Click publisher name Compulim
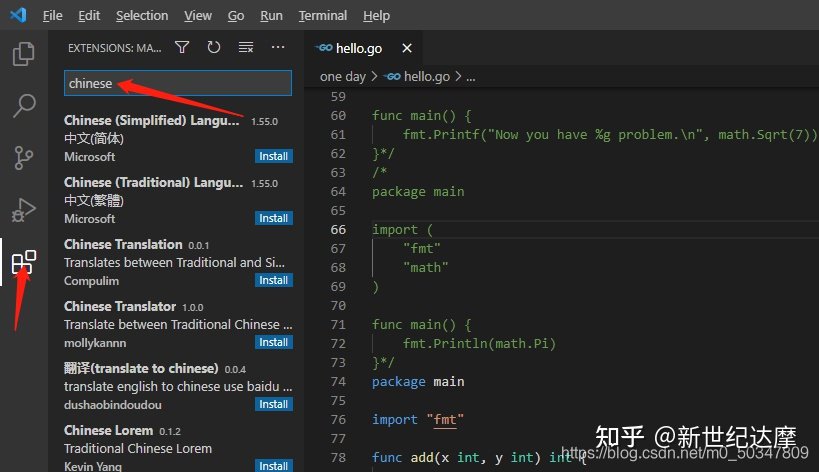 click(x=91, y=281)
